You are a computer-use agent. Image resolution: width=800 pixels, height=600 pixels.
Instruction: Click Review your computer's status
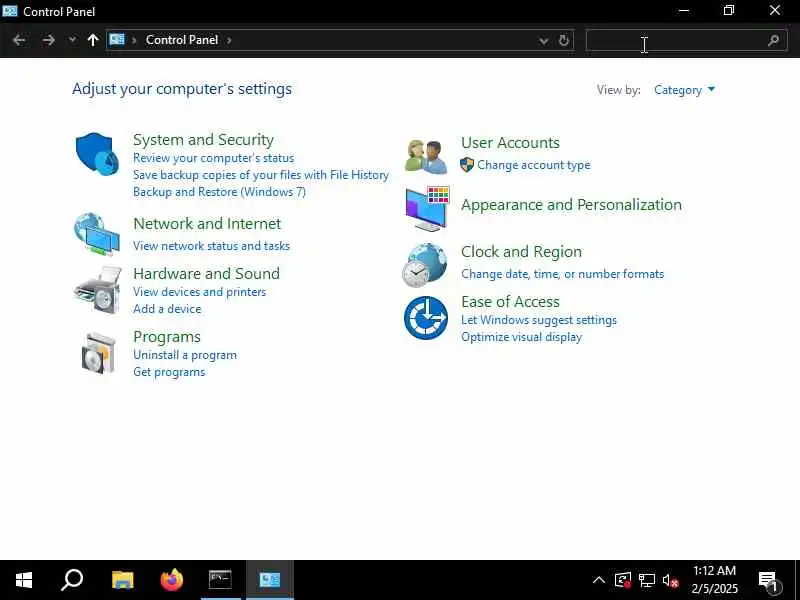213,158
